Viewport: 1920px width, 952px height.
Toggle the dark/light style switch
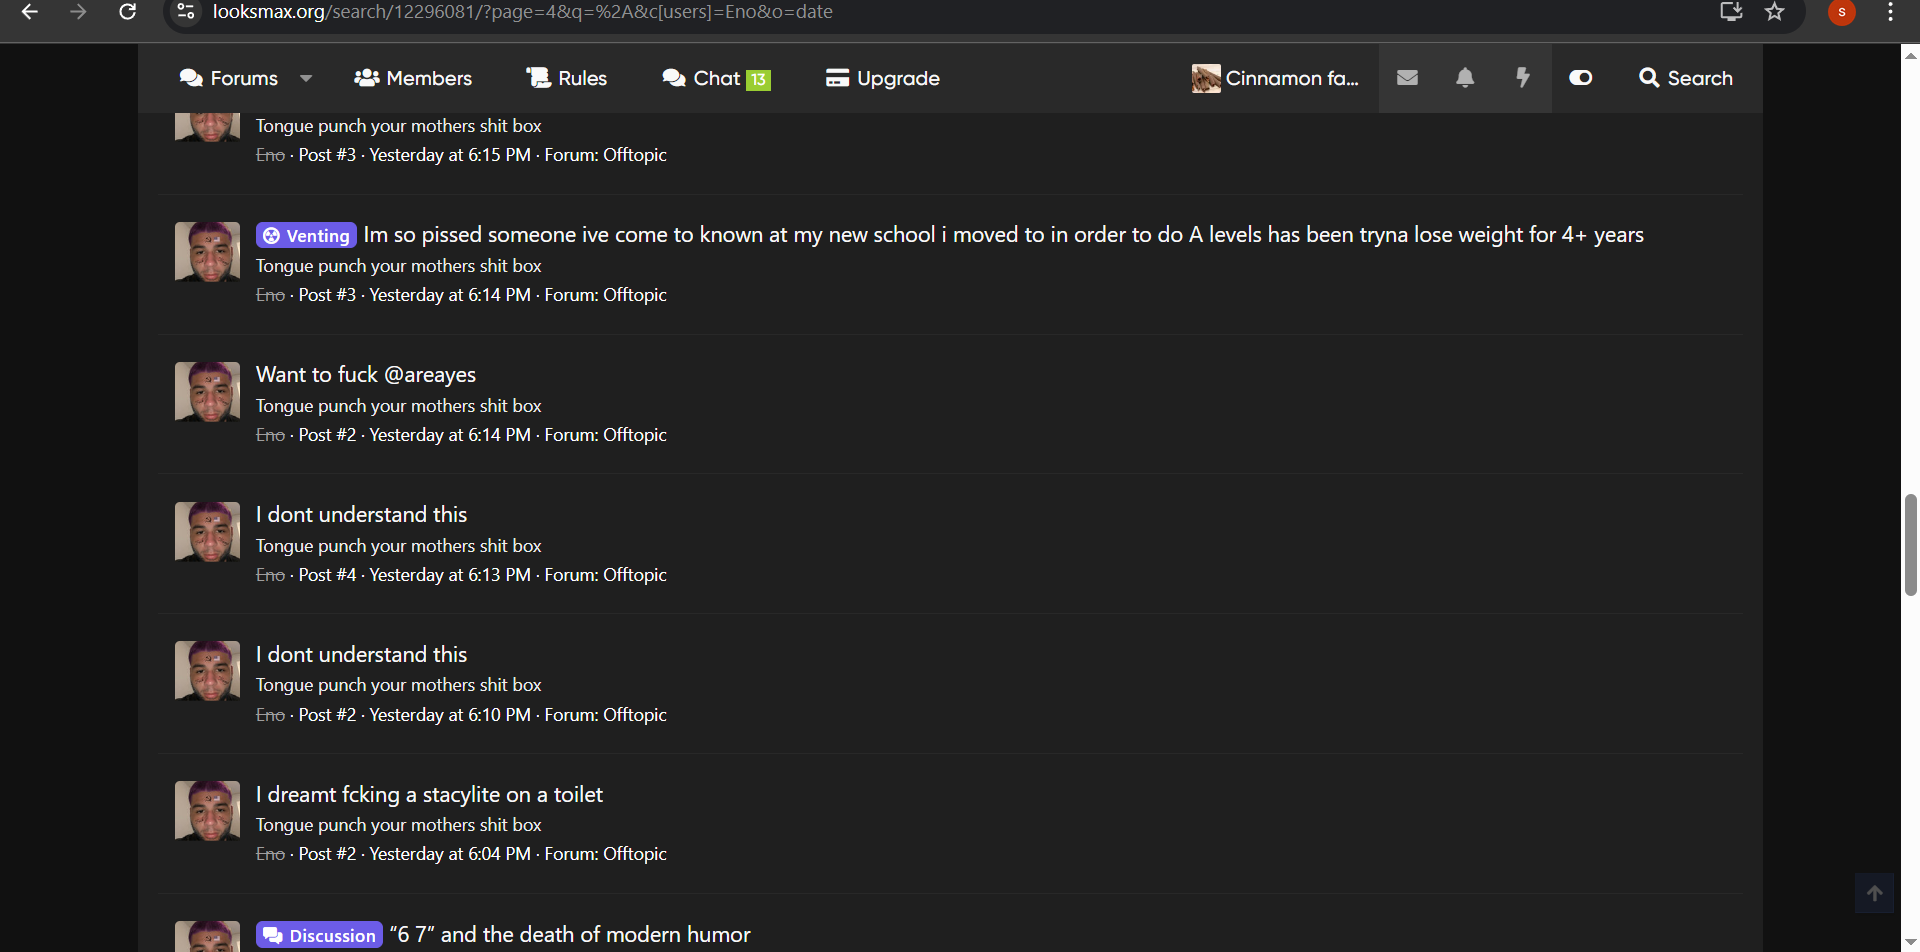tap(1580, 78)
